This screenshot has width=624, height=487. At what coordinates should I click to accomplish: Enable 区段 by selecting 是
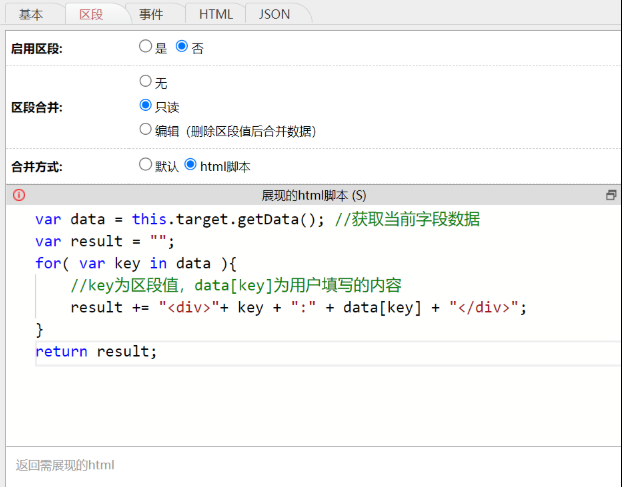click(146, 47)
